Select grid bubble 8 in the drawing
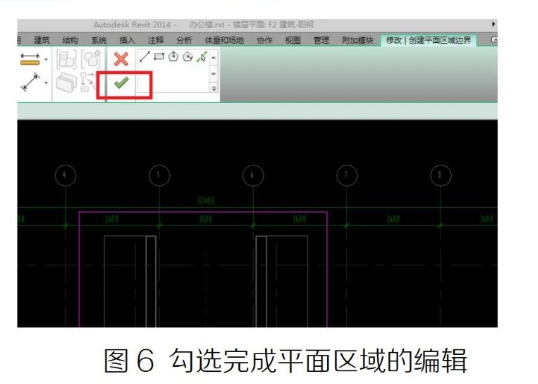Screen dimensions: 538x384 (441, 175)
